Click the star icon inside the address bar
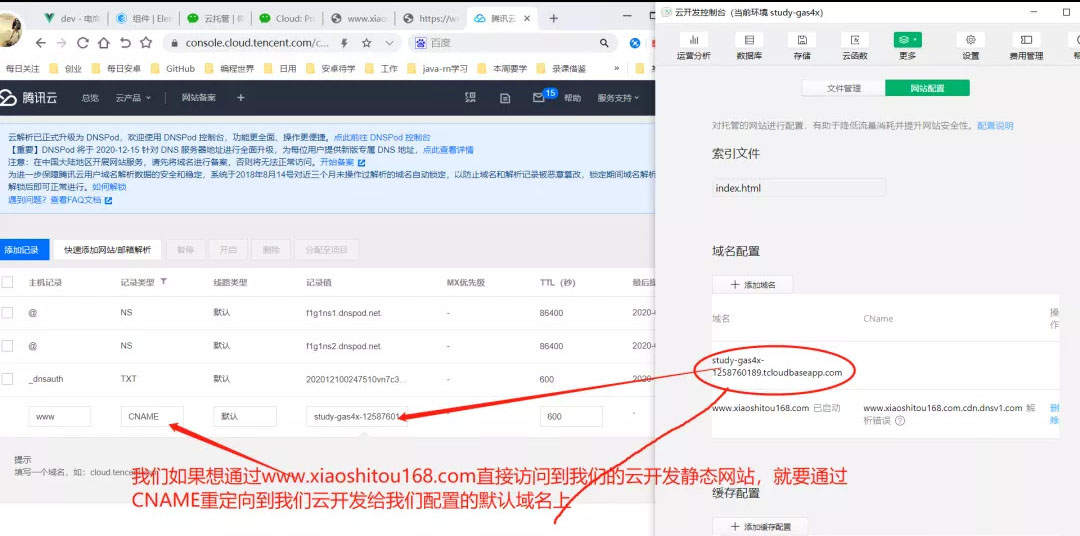 [366, 43]
